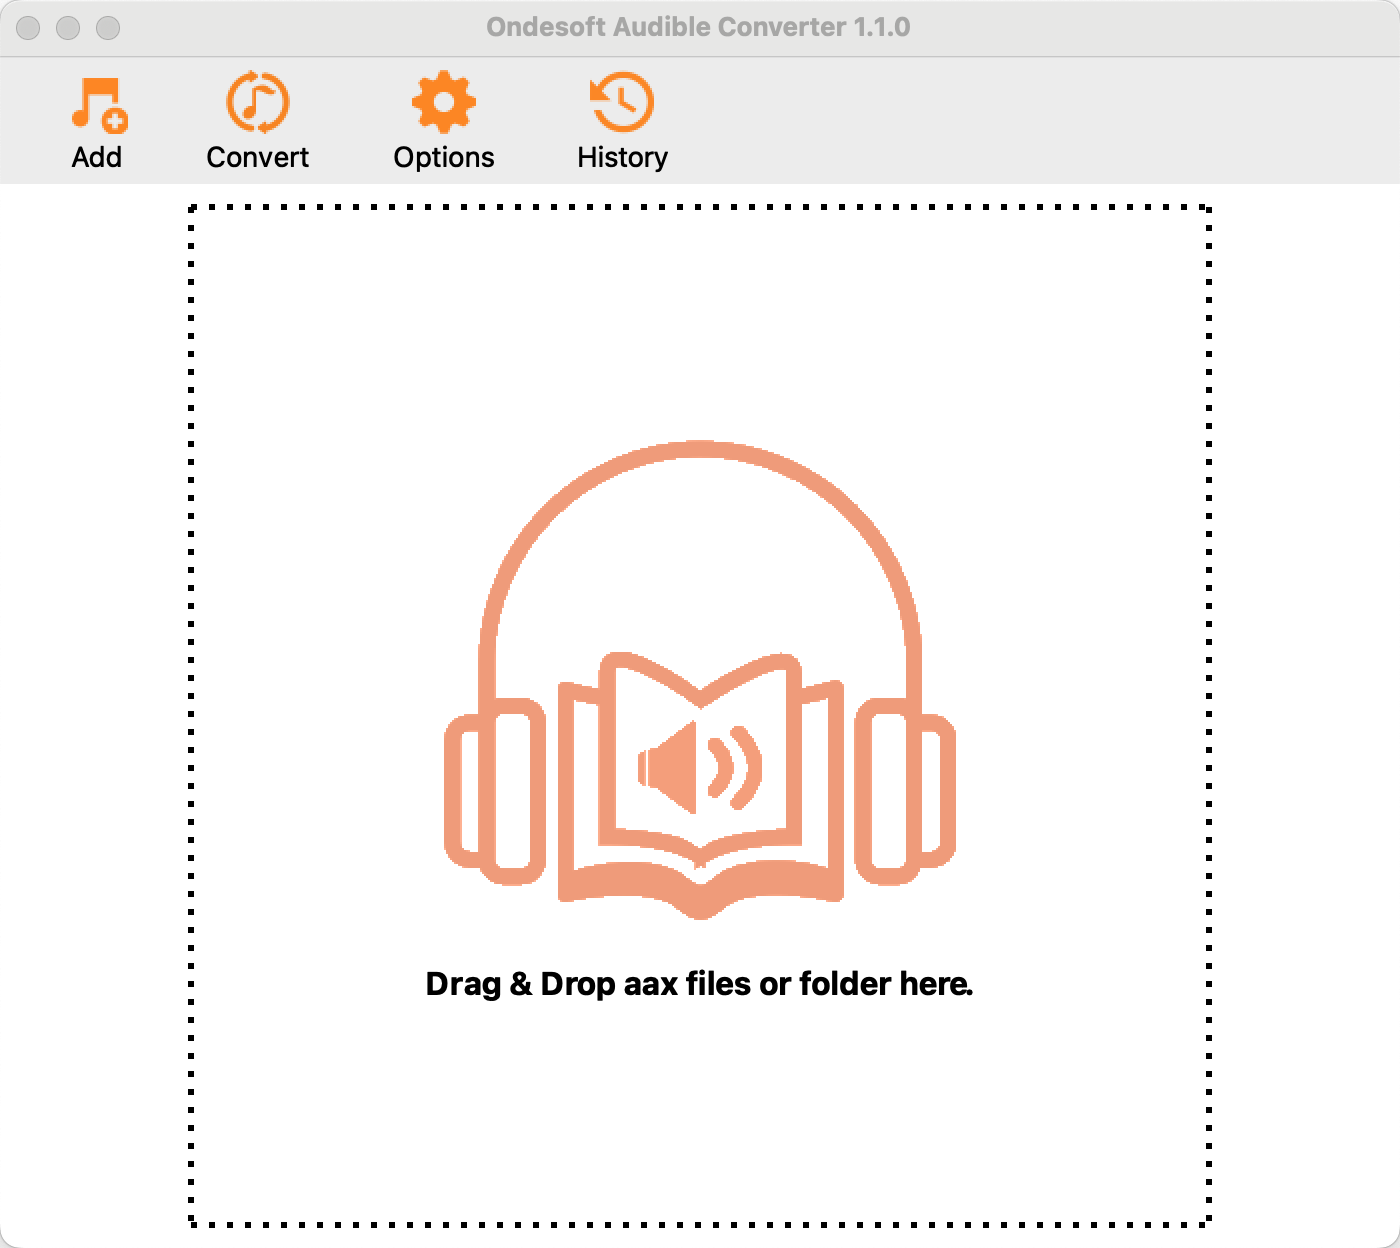Minimize the converter window
The image size is (1400, 1248).
point(68,28)
